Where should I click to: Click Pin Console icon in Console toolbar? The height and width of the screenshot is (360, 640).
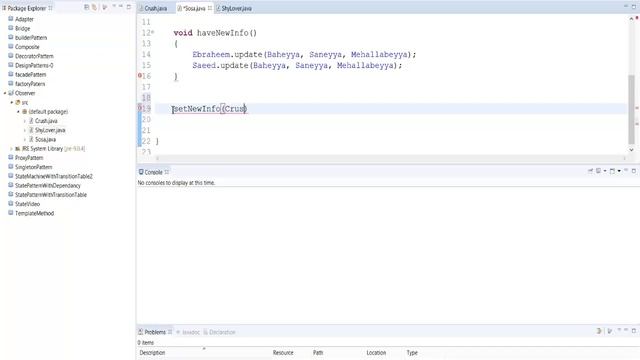pos(590,171)
